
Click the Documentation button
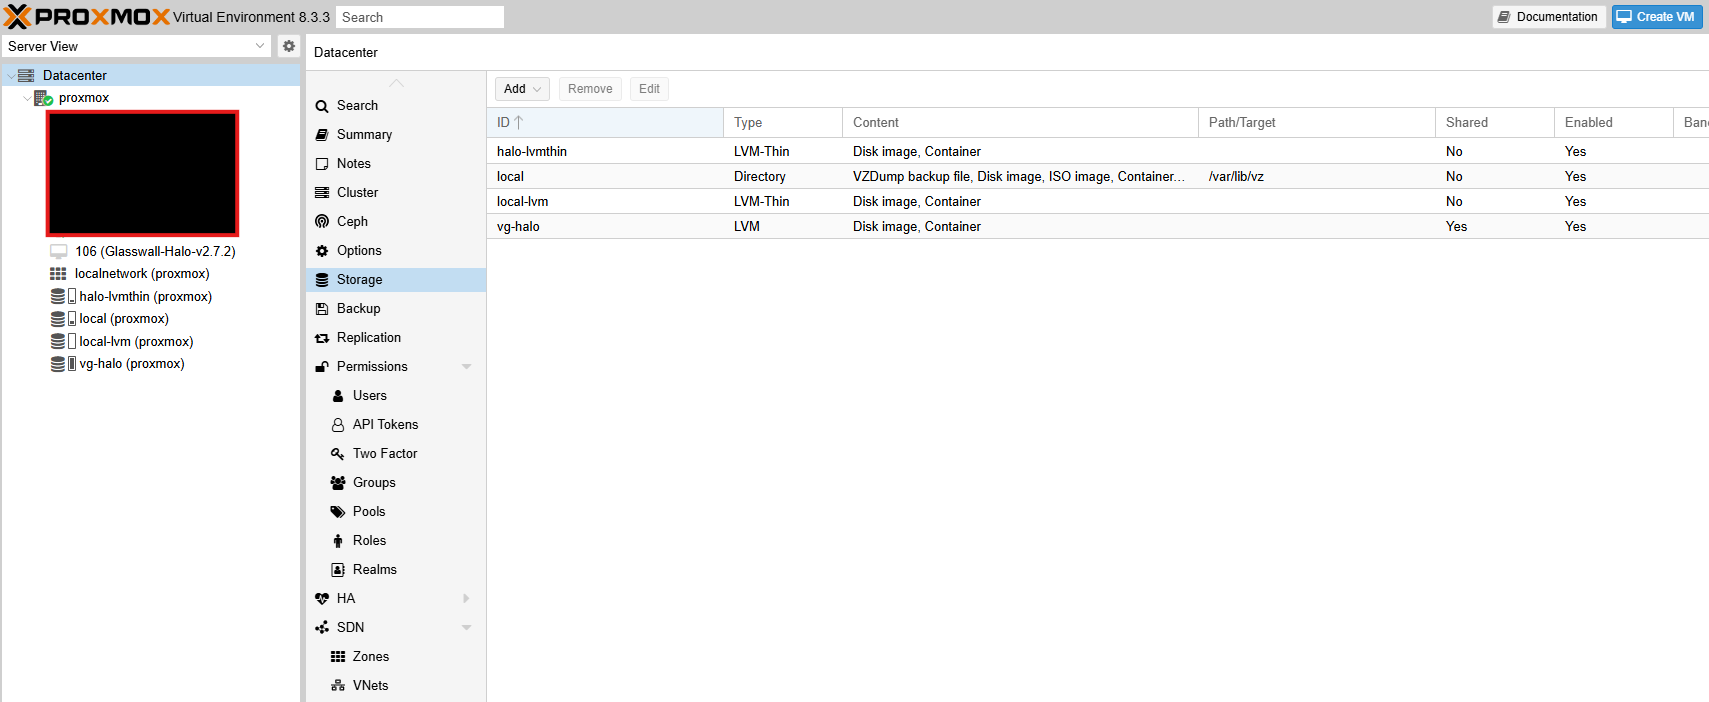tap(1549, 17)
